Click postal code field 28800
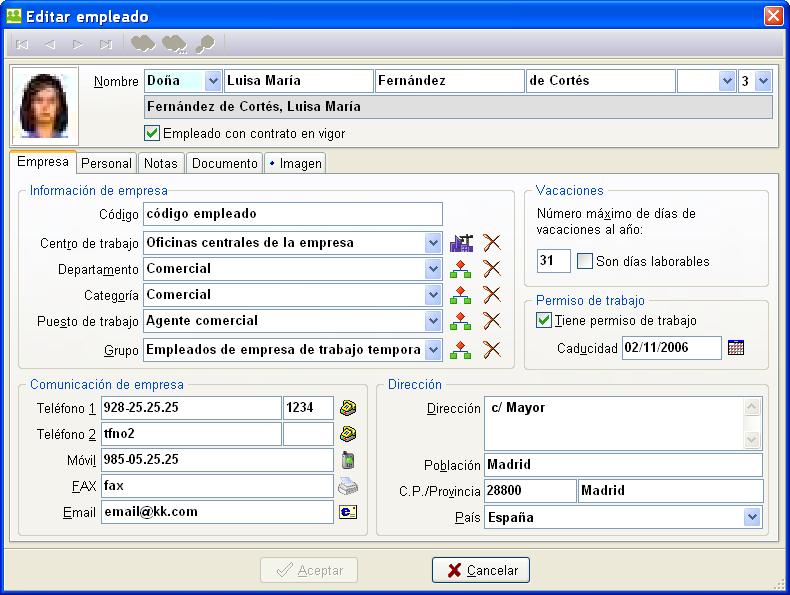The height and width of the screenshot is (595, 790). [x=530, y=491]
